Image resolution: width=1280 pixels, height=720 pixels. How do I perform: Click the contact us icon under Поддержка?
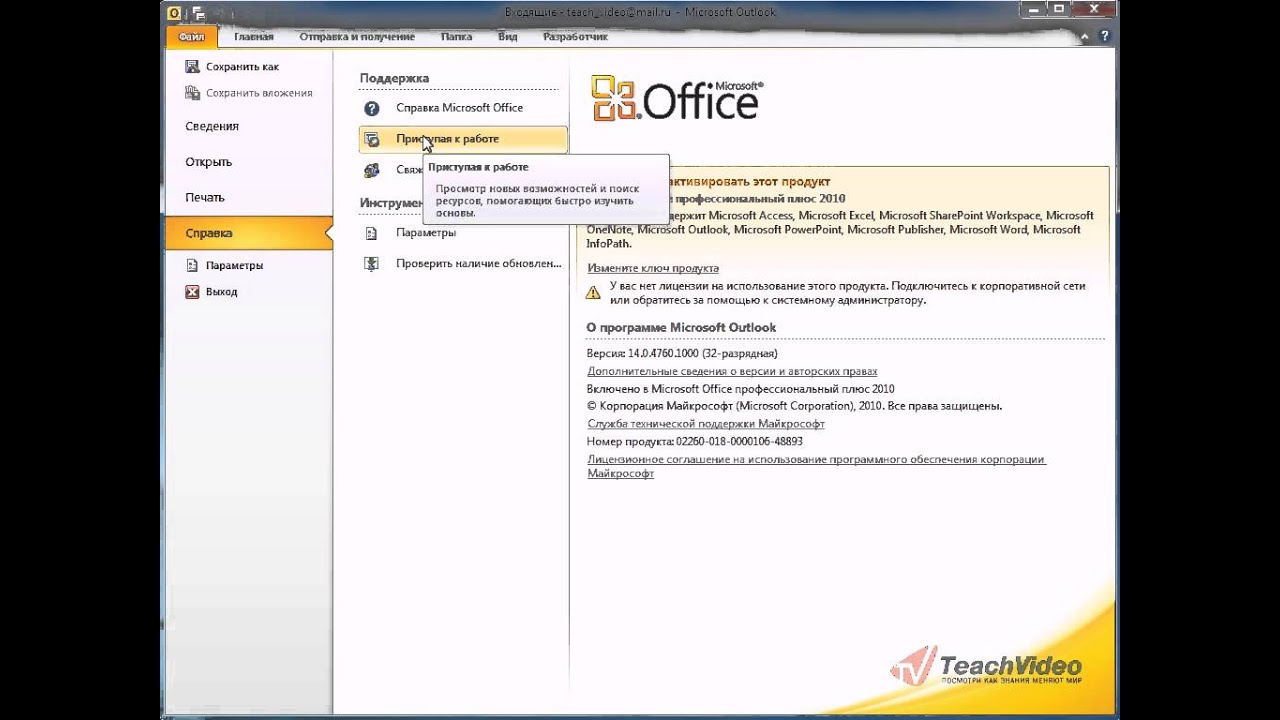(x=372, y=170)
